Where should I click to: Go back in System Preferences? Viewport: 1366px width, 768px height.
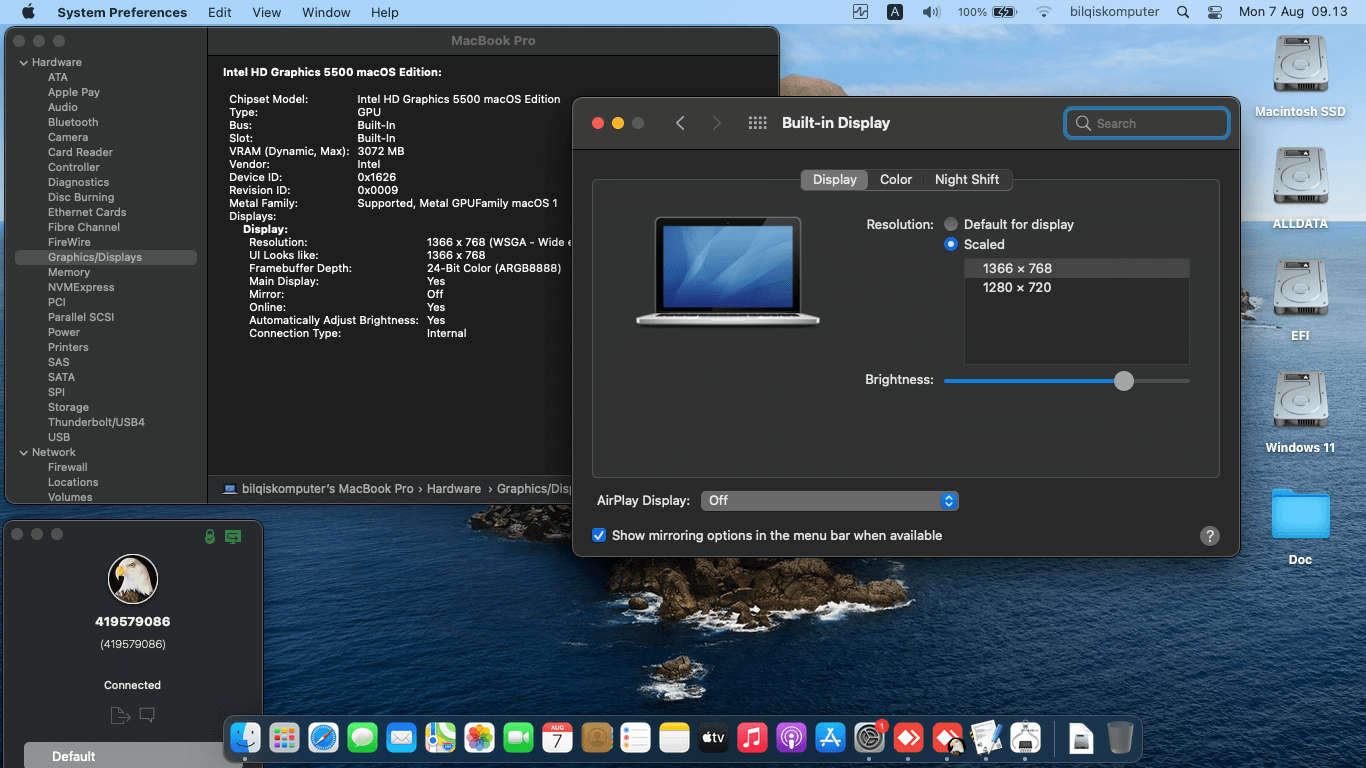pyautogui.click(x=680, y=123)
